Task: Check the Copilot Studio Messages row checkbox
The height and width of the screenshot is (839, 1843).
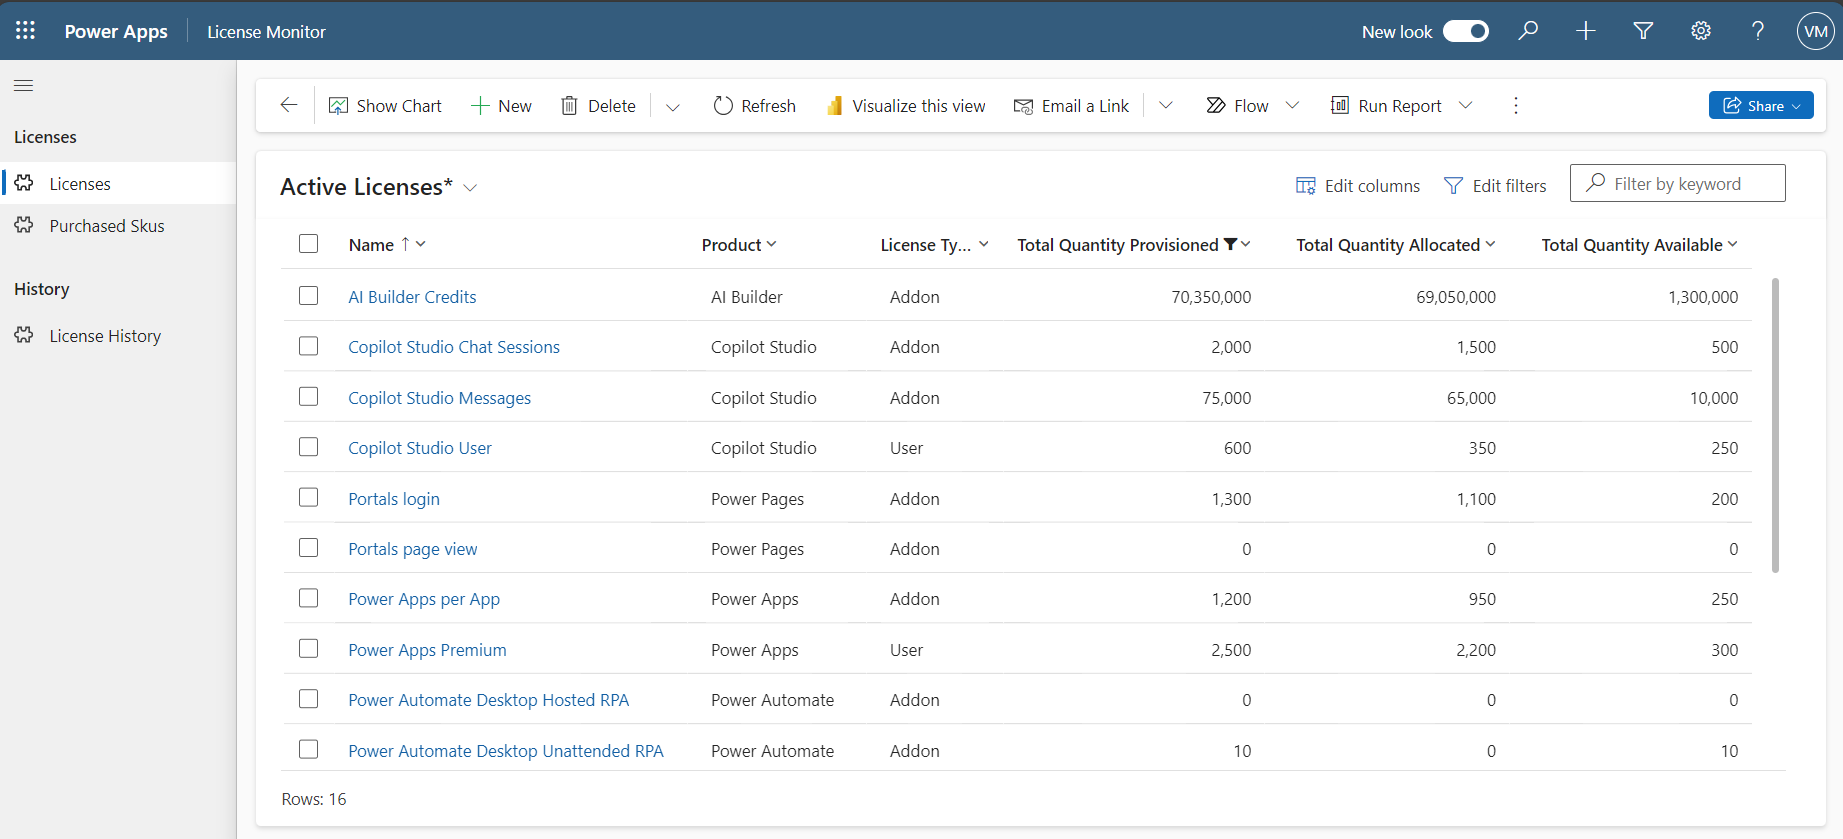Action: tap(309, 397)
